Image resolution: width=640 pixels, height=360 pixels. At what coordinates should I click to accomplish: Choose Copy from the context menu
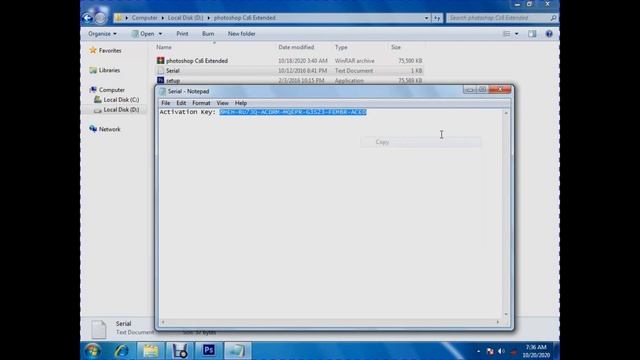click(x=420, y=142)
